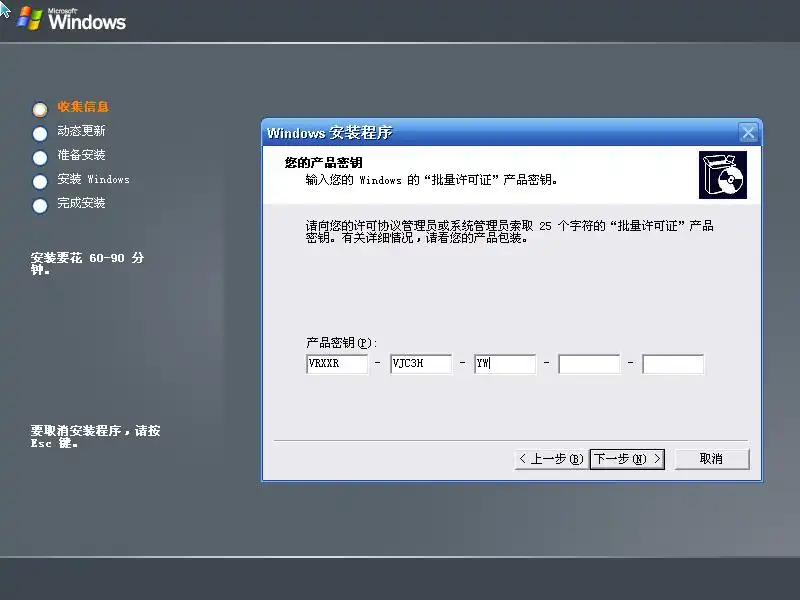This screenshot has width=800, height=600.
Task: Click the 收集信息 step label
Action: [x=83, y=107]
